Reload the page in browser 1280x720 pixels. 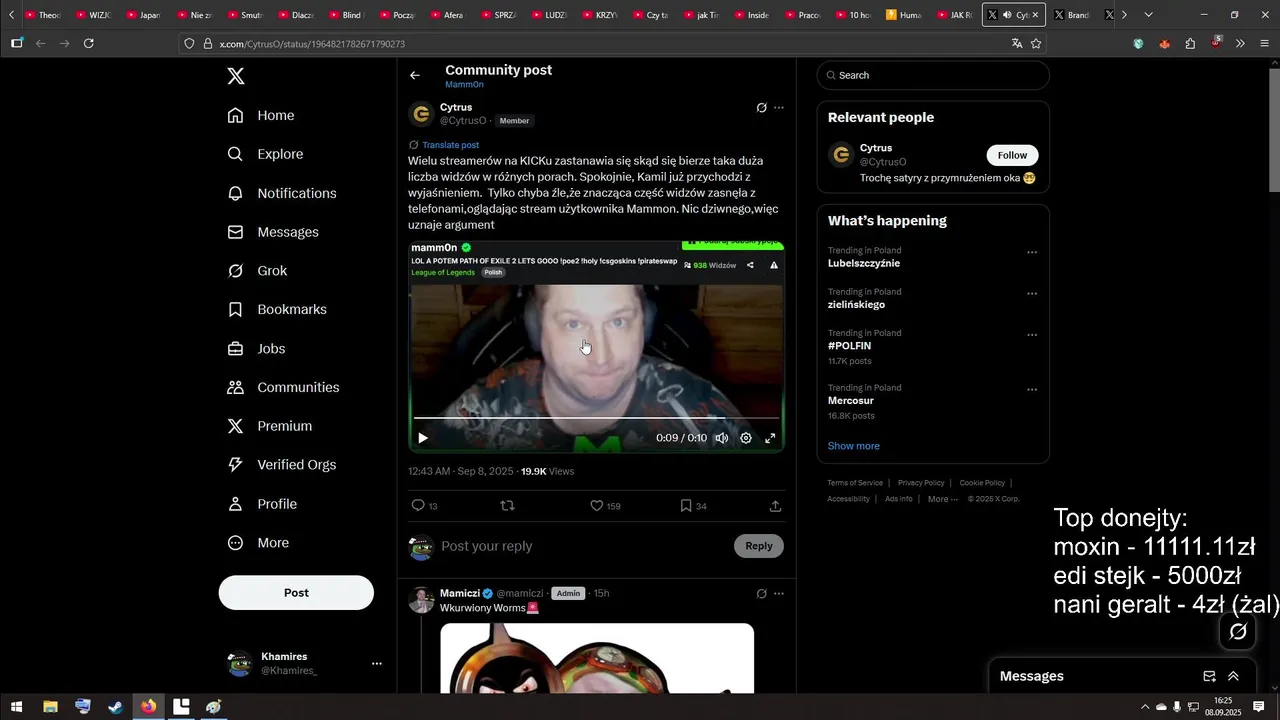(x=89, y=43)
